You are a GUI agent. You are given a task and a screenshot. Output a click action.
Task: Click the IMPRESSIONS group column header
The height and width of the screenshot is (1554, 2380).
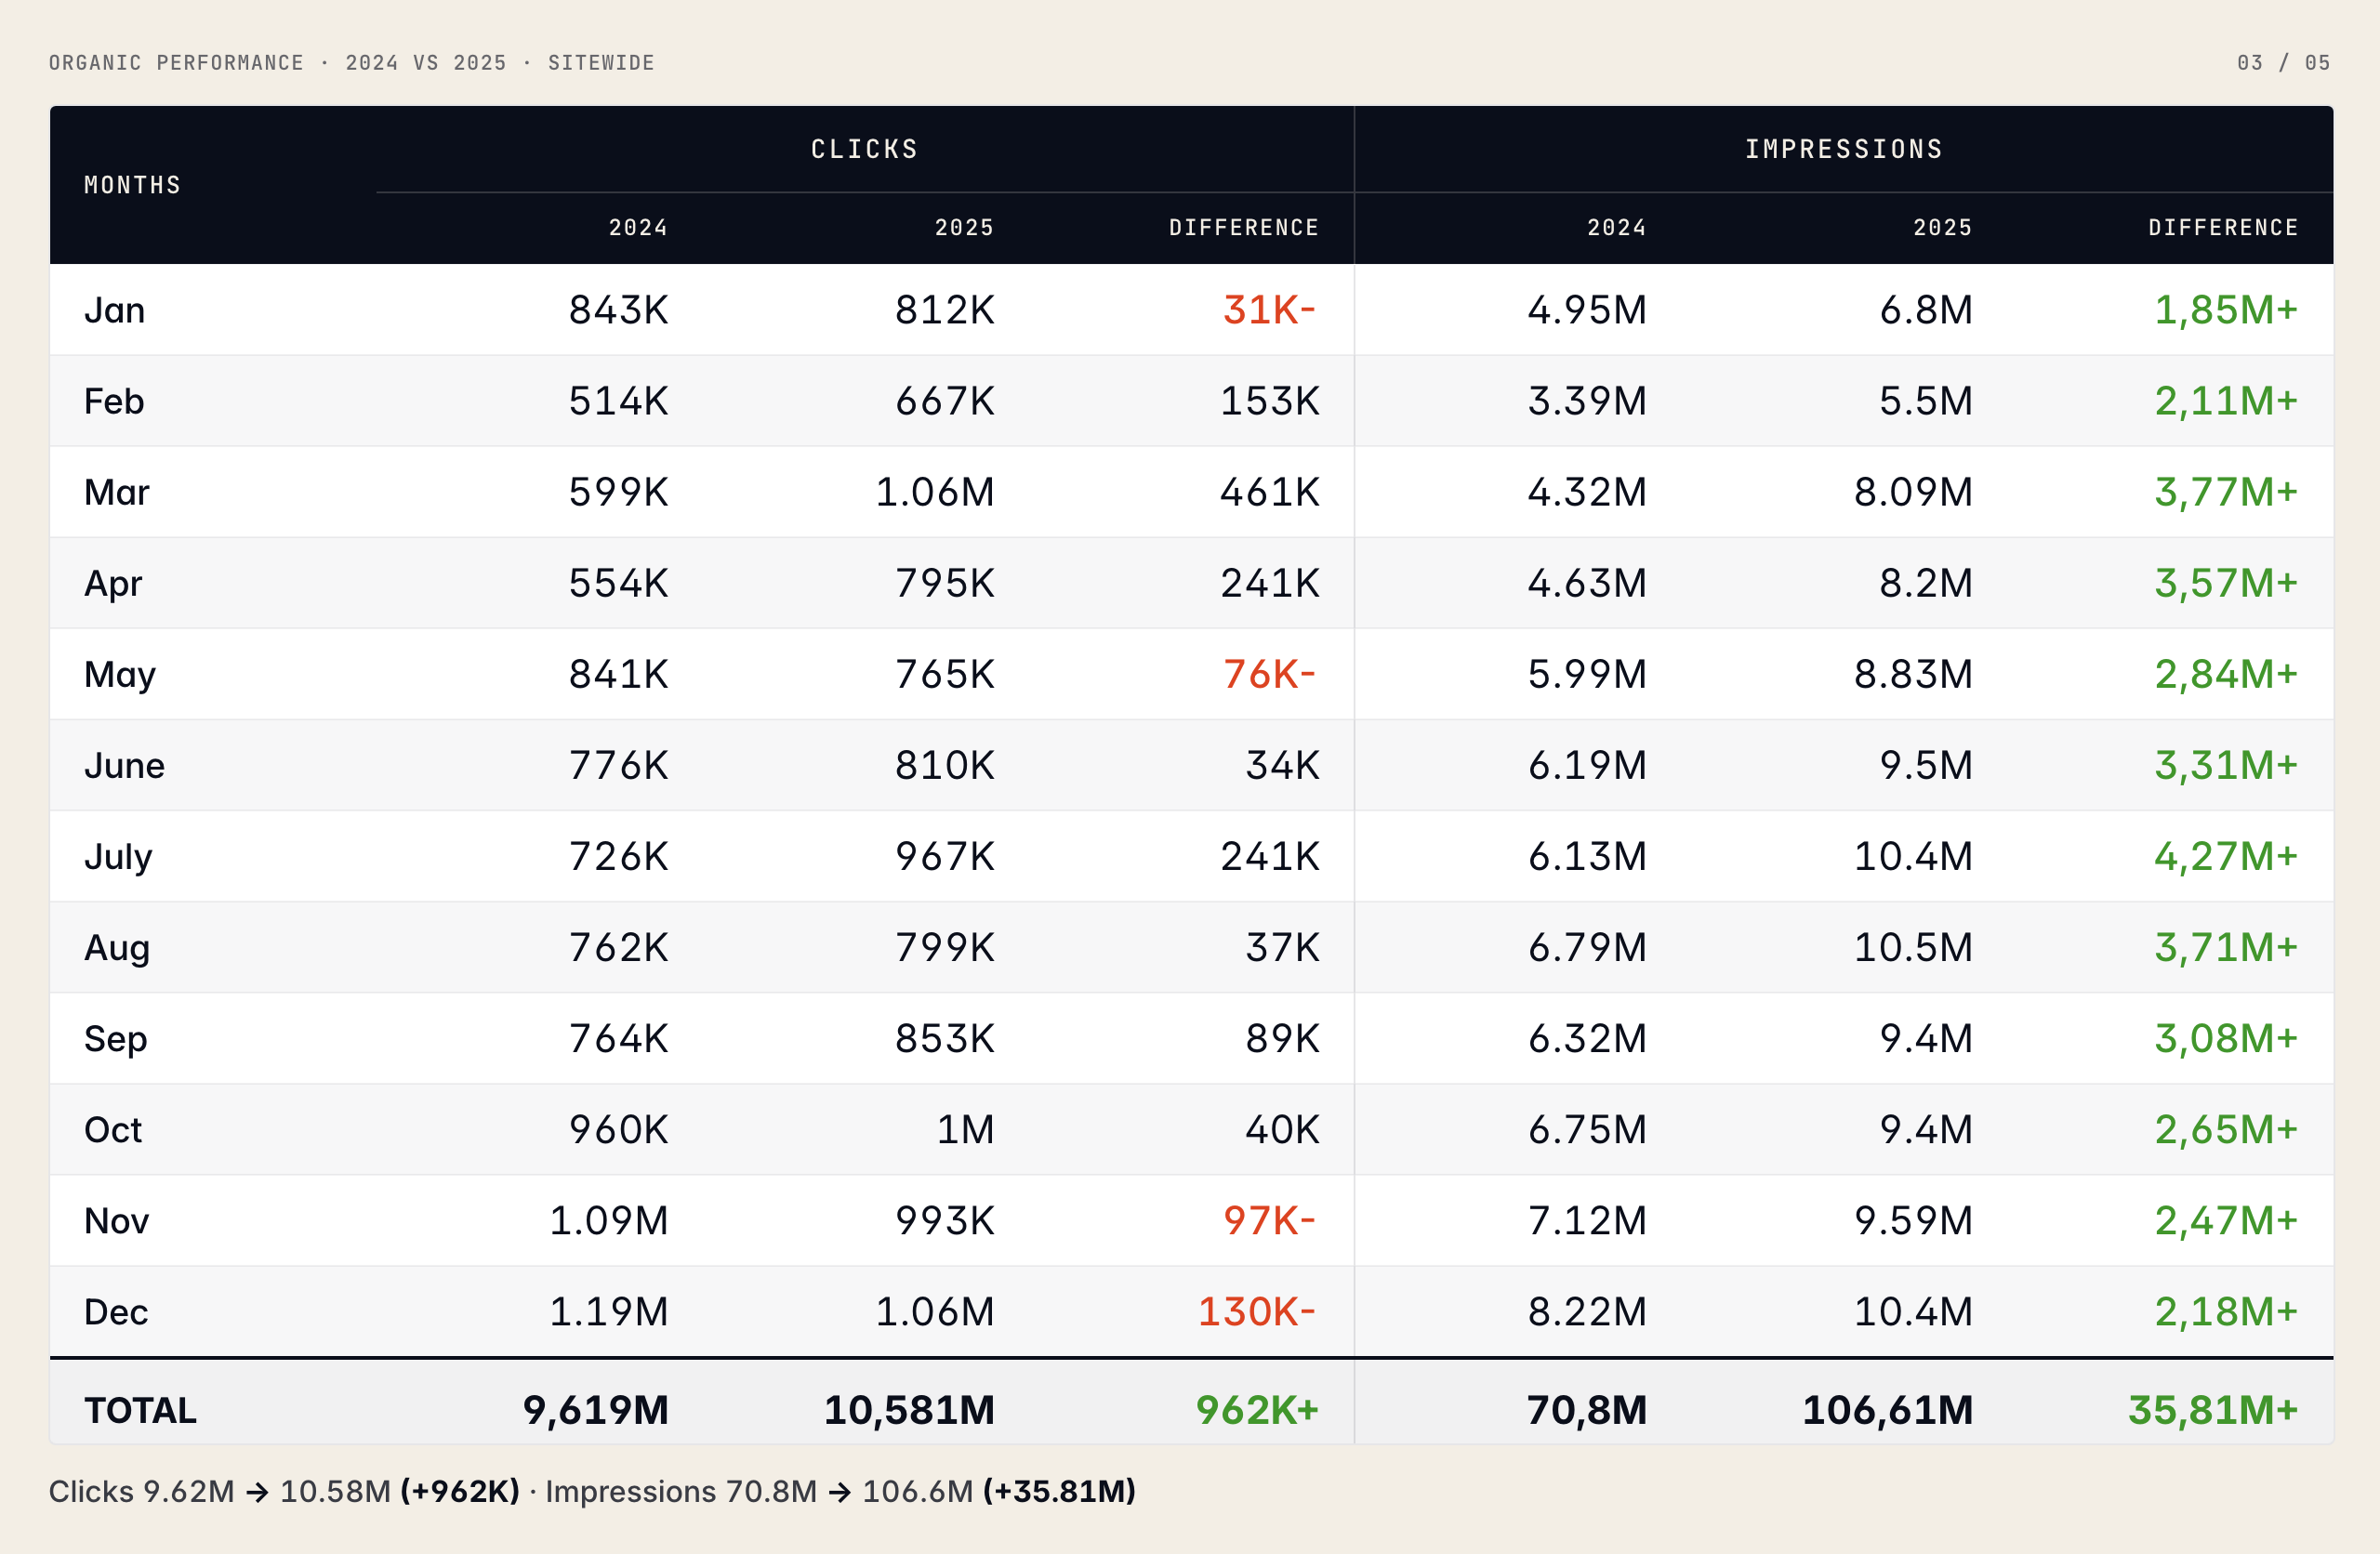1843,149
